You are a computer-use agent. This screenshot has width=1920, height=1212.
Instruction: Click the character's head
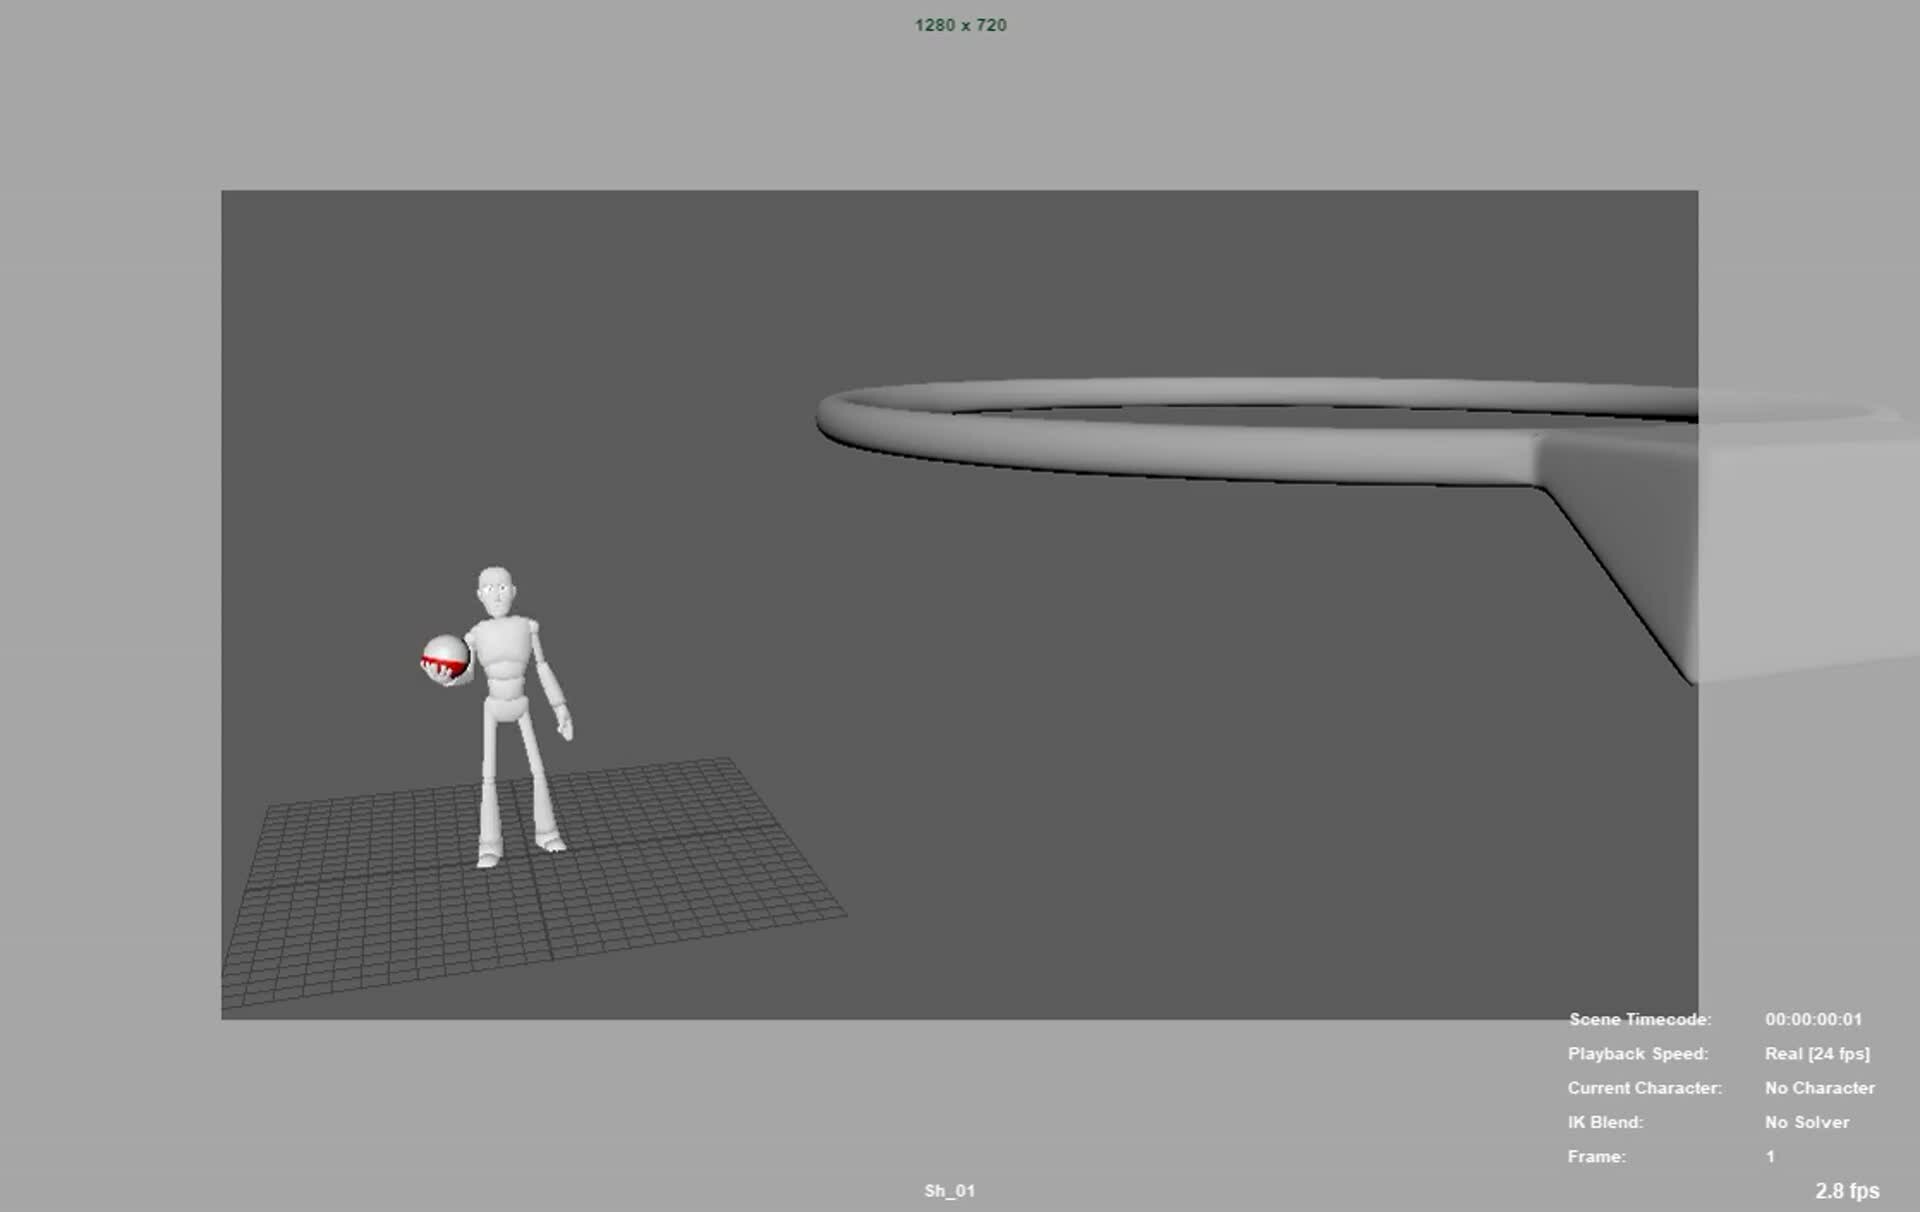point(494,585)
